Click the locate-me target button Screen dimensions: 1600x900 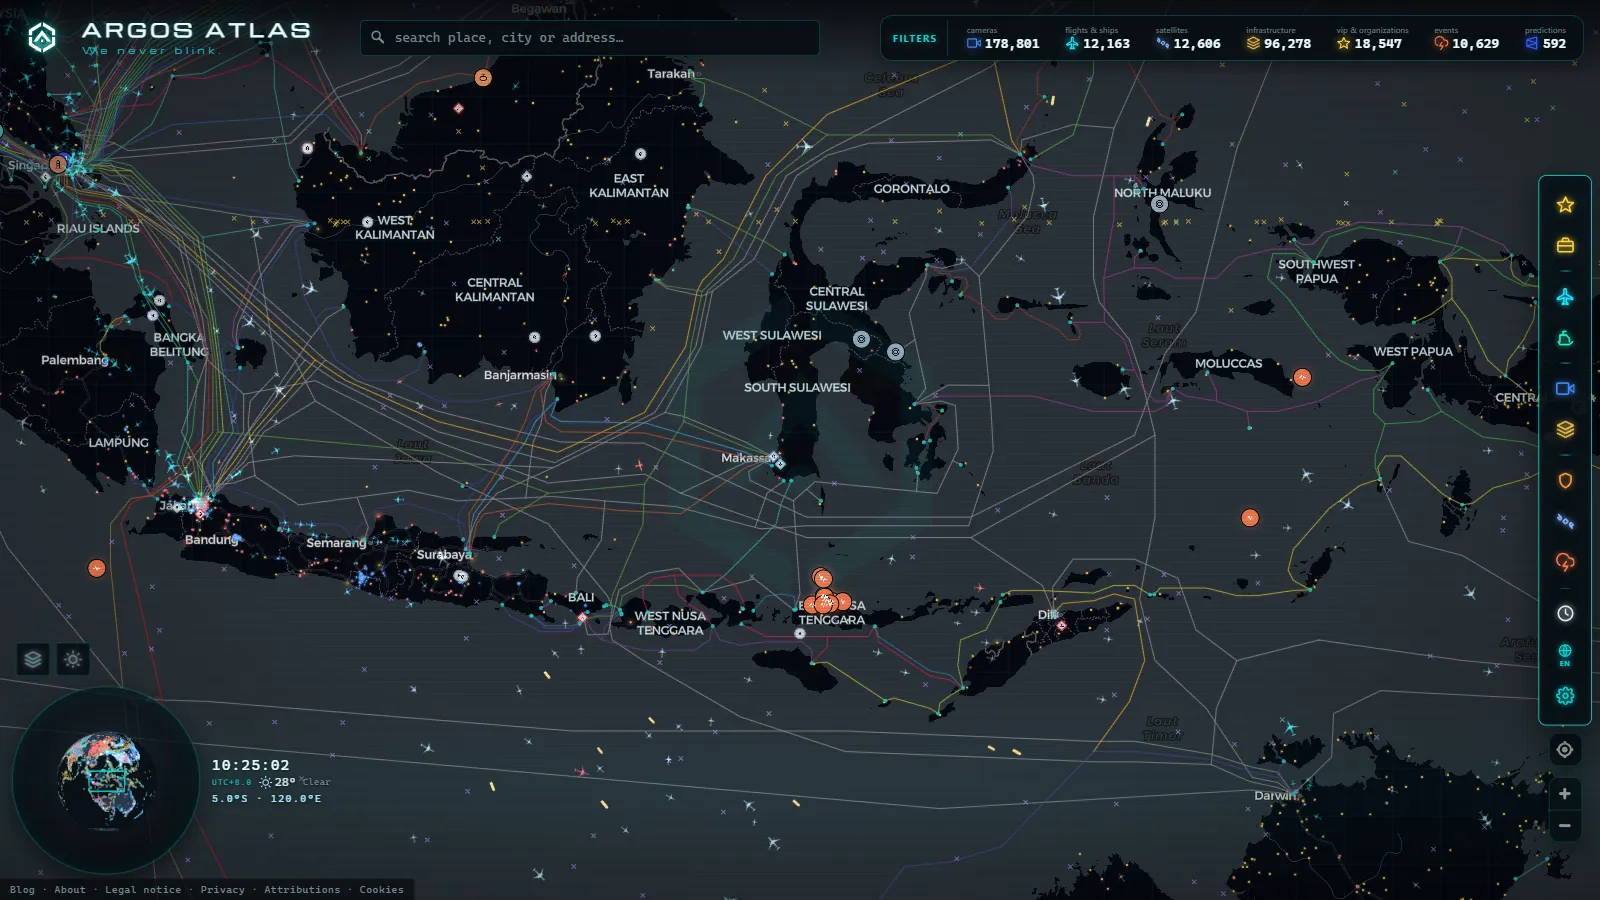[x=1565, y=749]
